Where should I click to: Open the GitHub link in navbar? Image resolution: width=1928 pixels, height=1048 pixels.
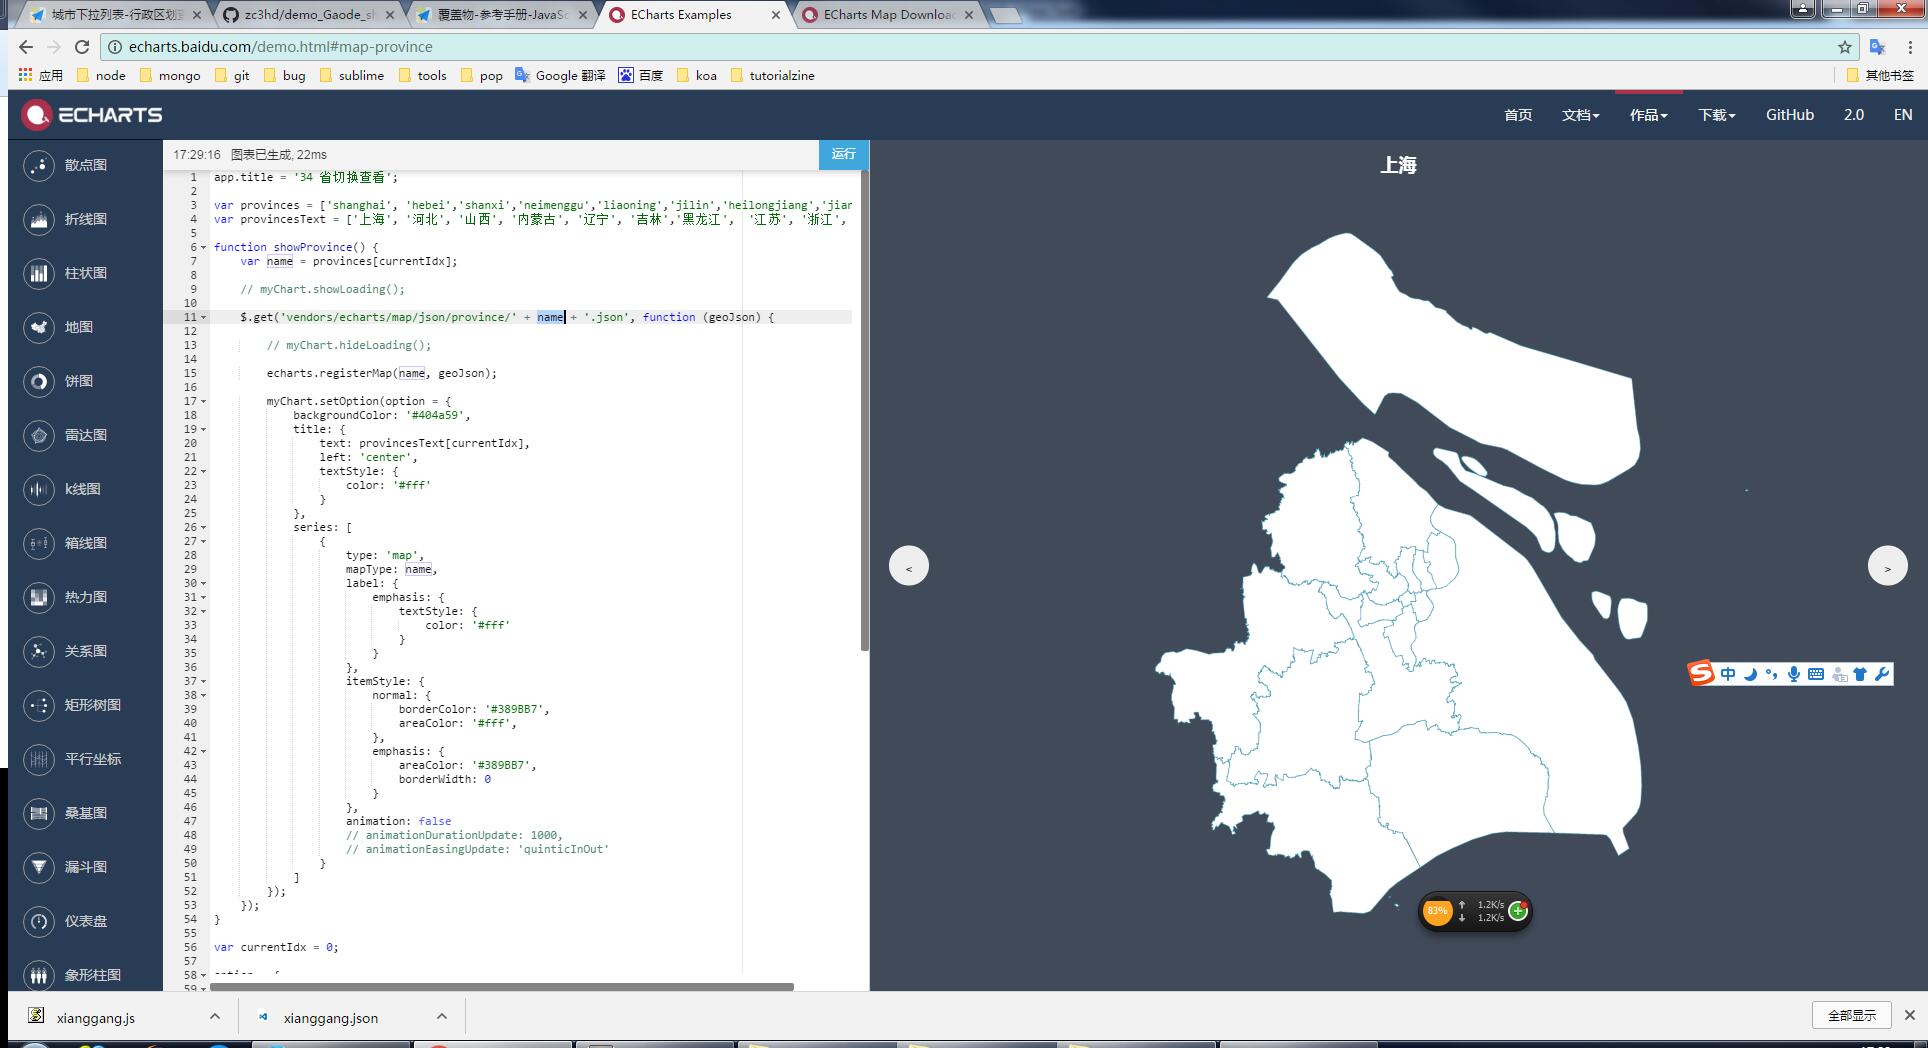(x=1789, y=115)
